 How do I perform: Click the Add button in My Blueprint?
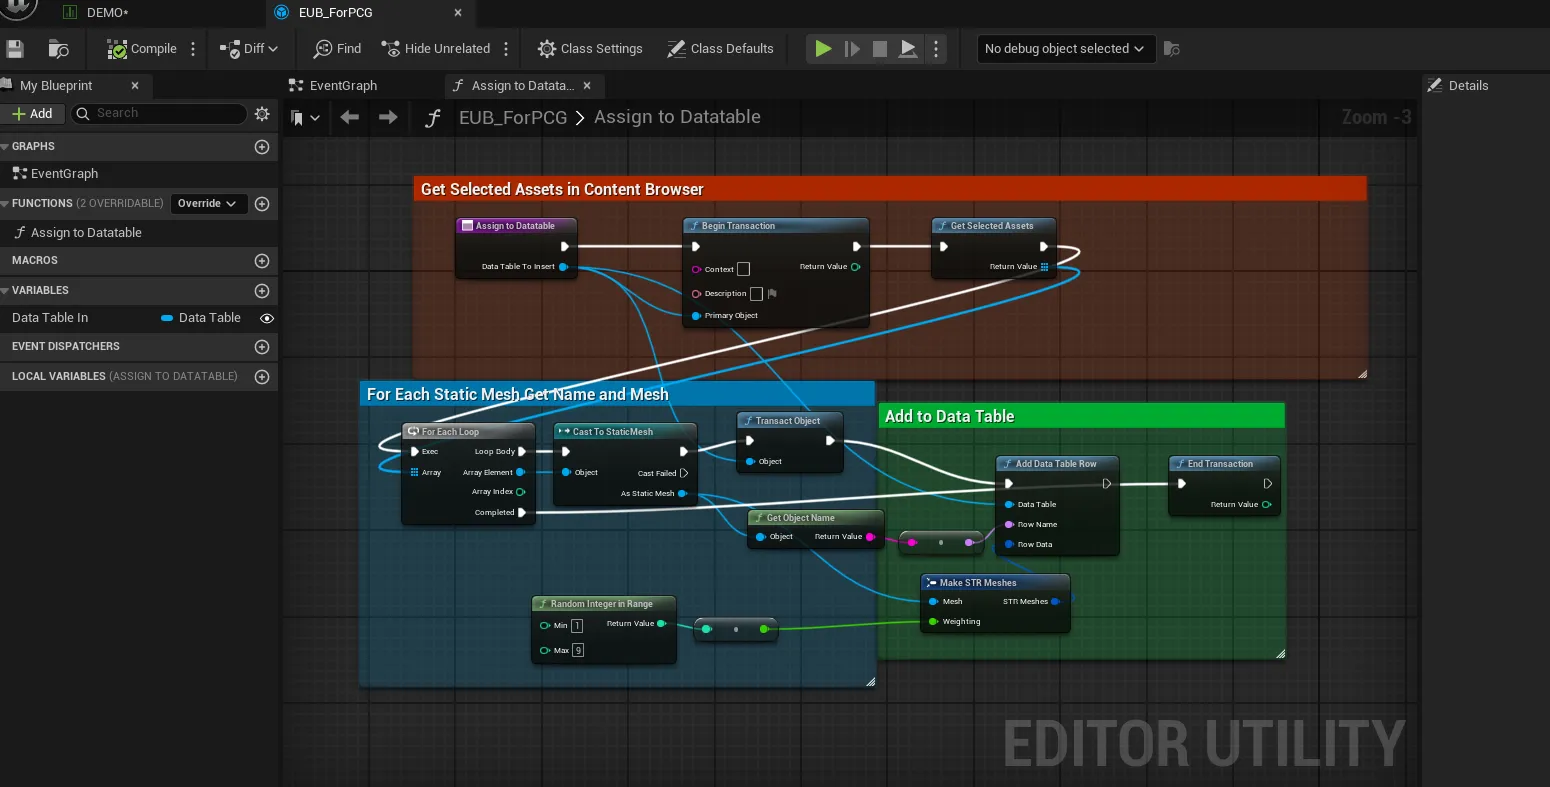[x=33, y=113]
